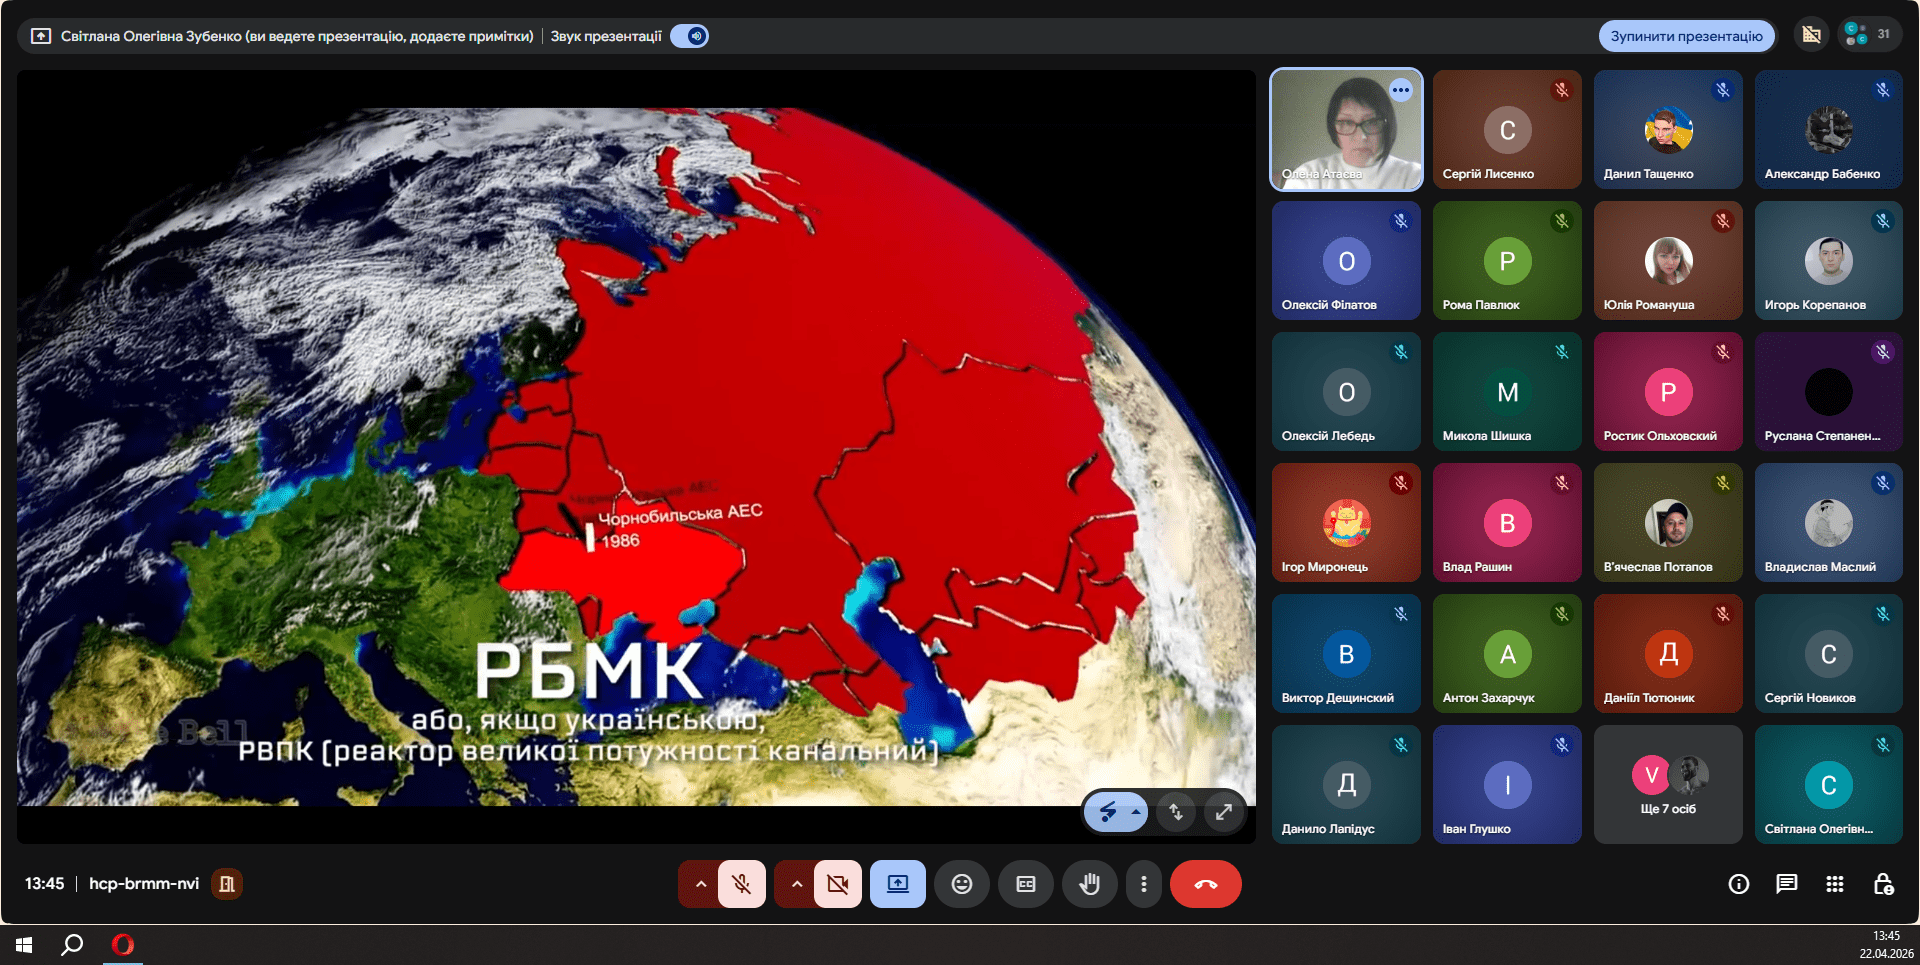1920x965 pixels.
Task: Open the emoji reactions panel
Action: pyautogui.click(x=961, y=884)
